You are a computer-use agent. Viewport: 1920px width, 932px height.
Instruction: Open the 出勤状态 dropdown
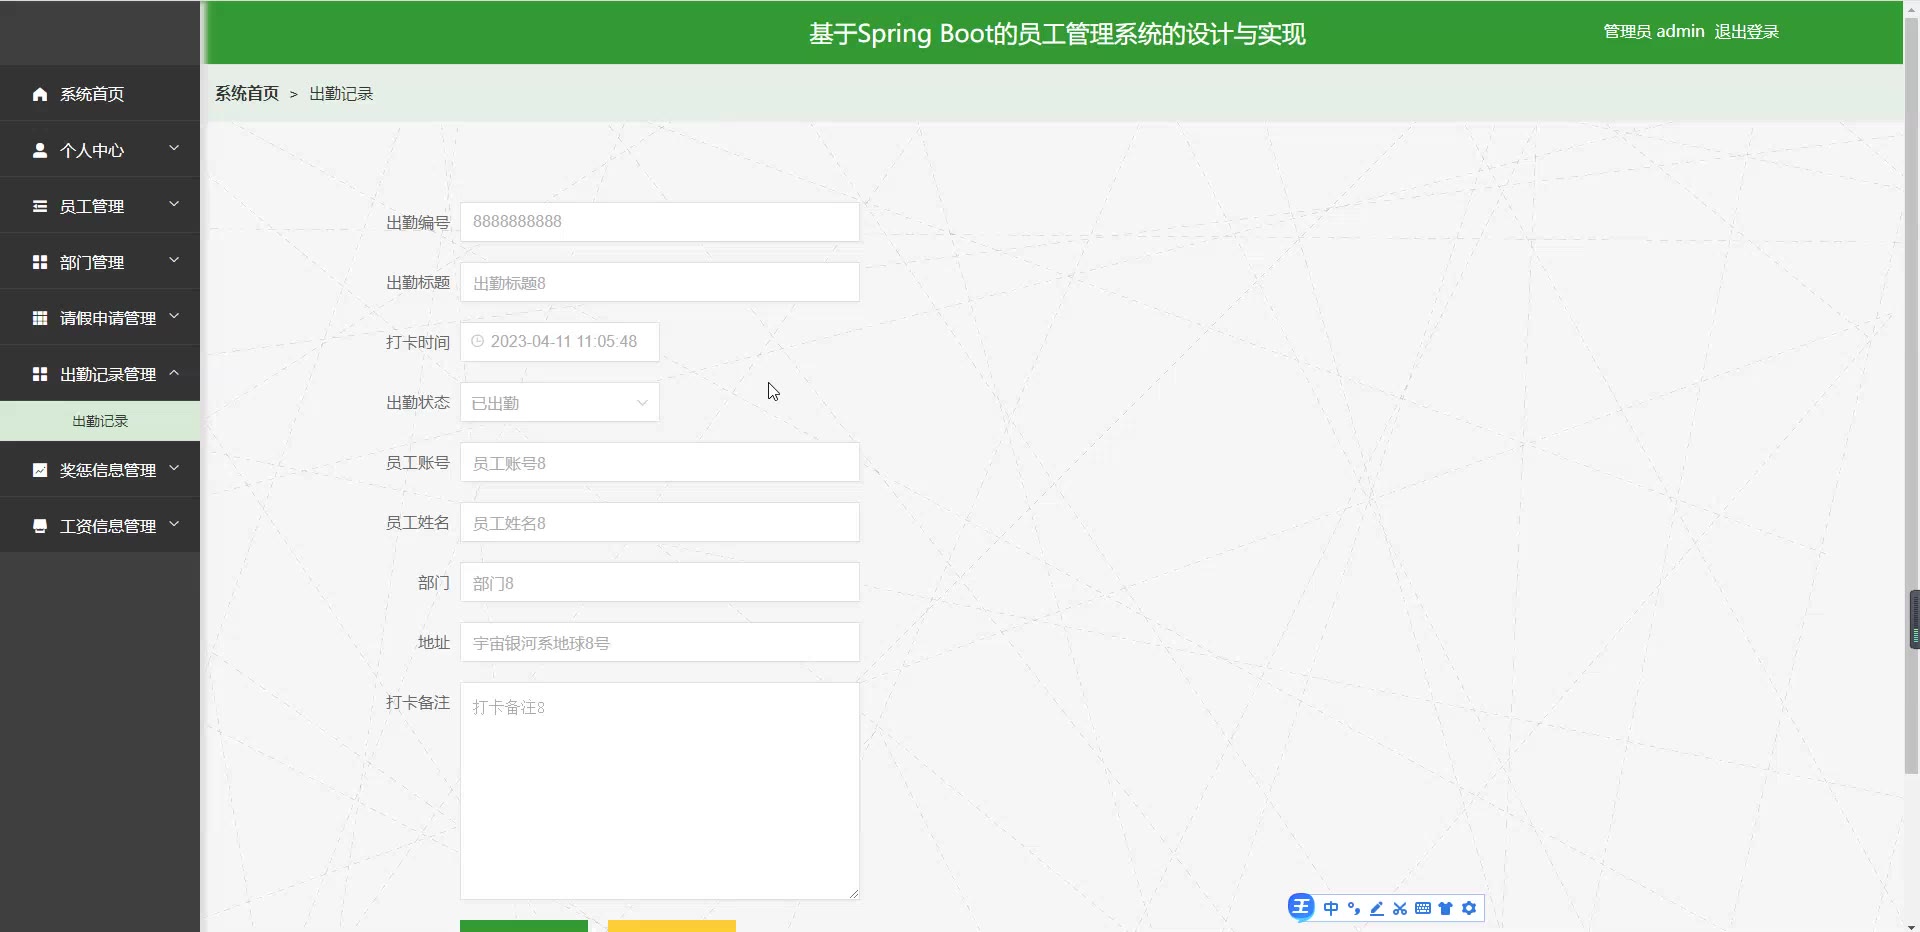click(560, 402)
